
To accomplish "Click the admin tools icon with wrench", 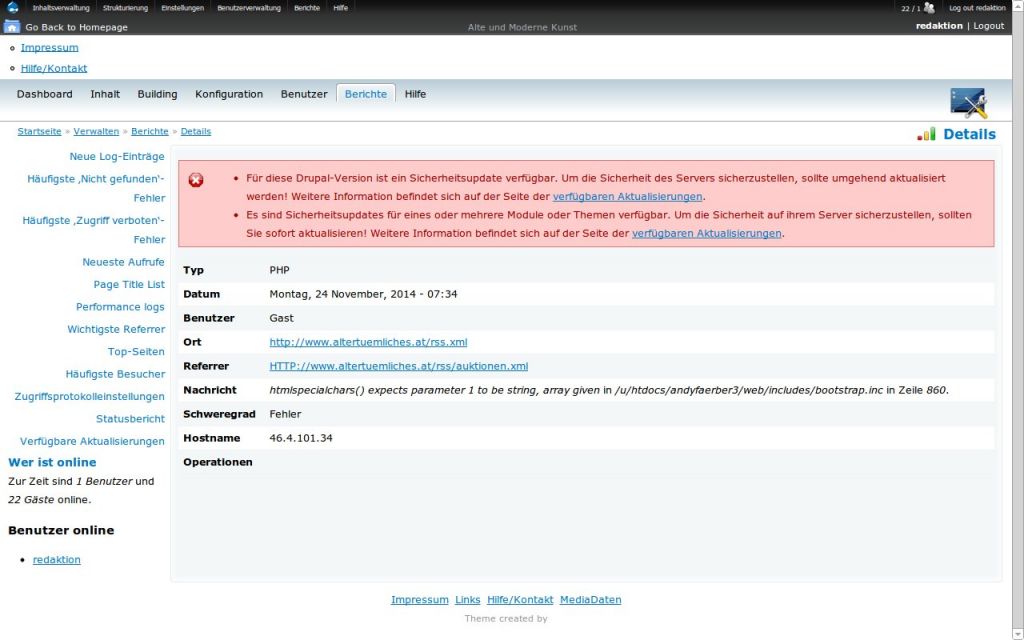I will (x=968, y=102).
